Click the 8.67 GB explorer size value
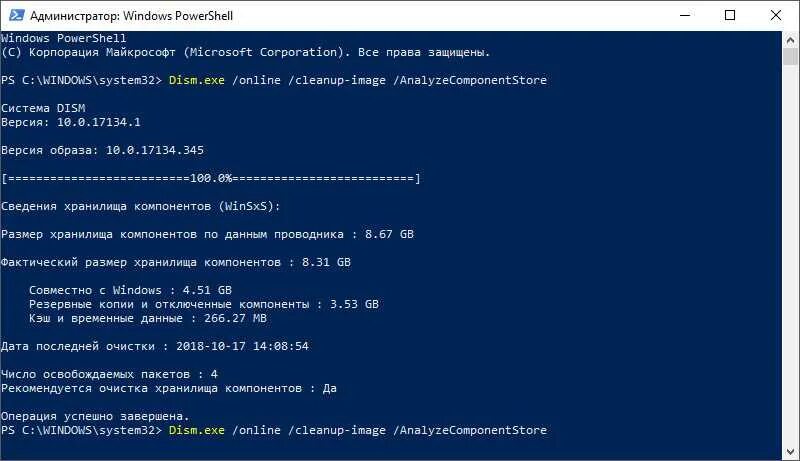This screenshot has height=461, width=800. 389,234
